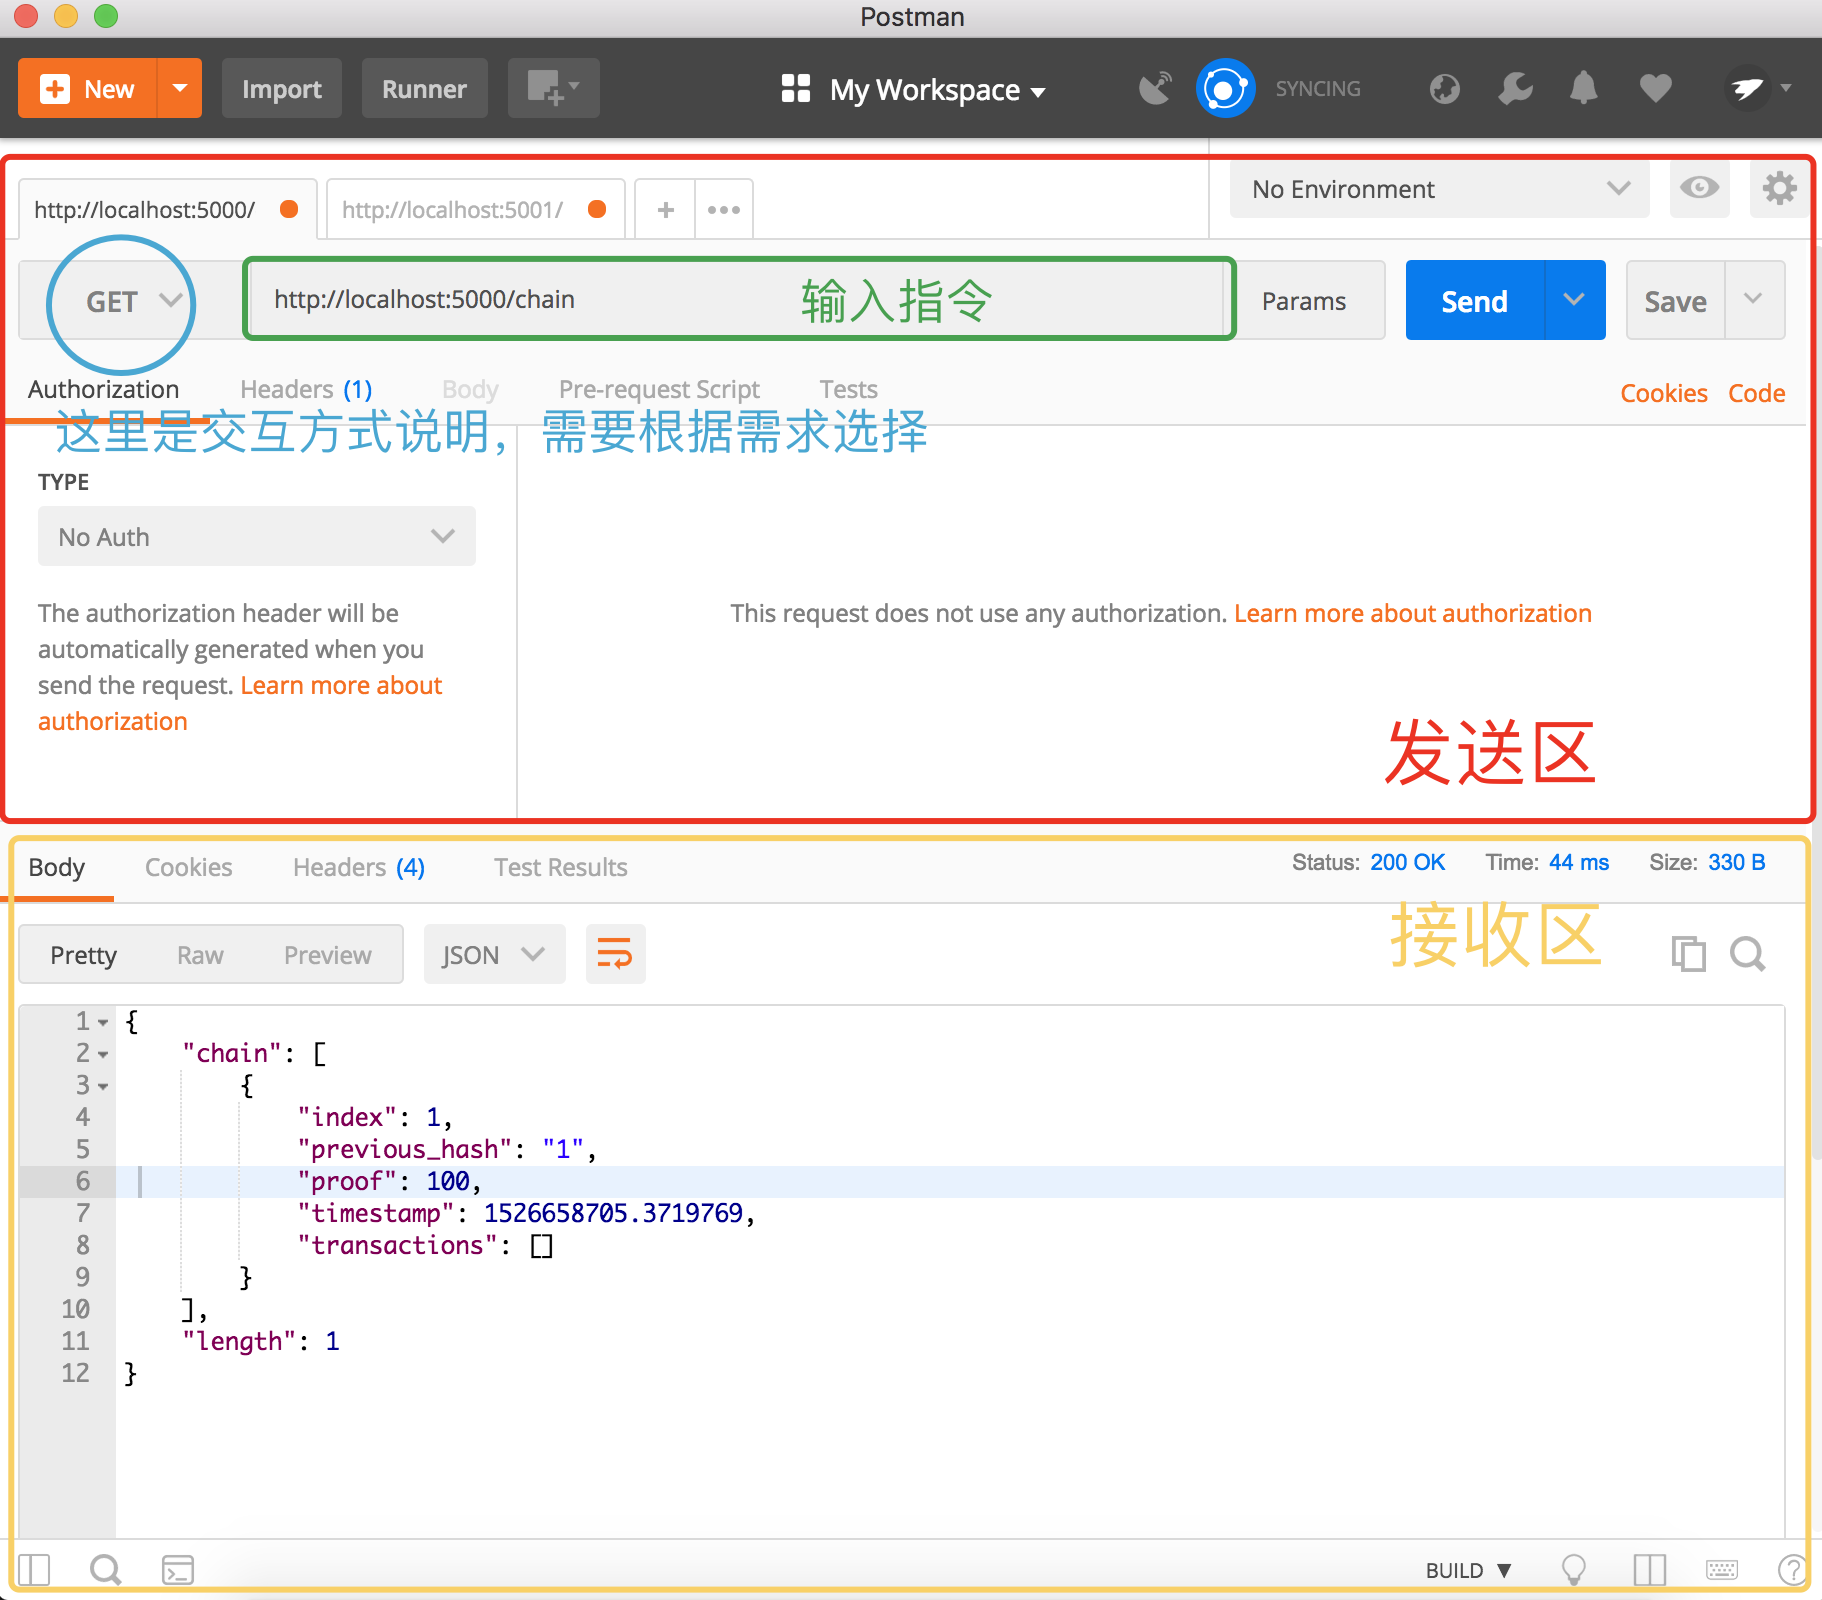Open the Cookies link
The image size is (1822, 1600).
(1664, 393)
